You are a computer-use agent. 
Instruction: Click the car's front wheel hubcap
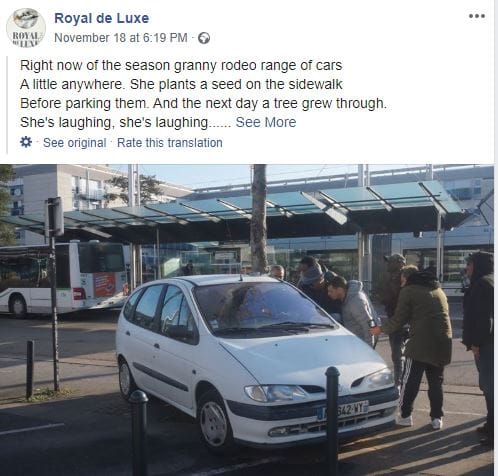[213, 424]
